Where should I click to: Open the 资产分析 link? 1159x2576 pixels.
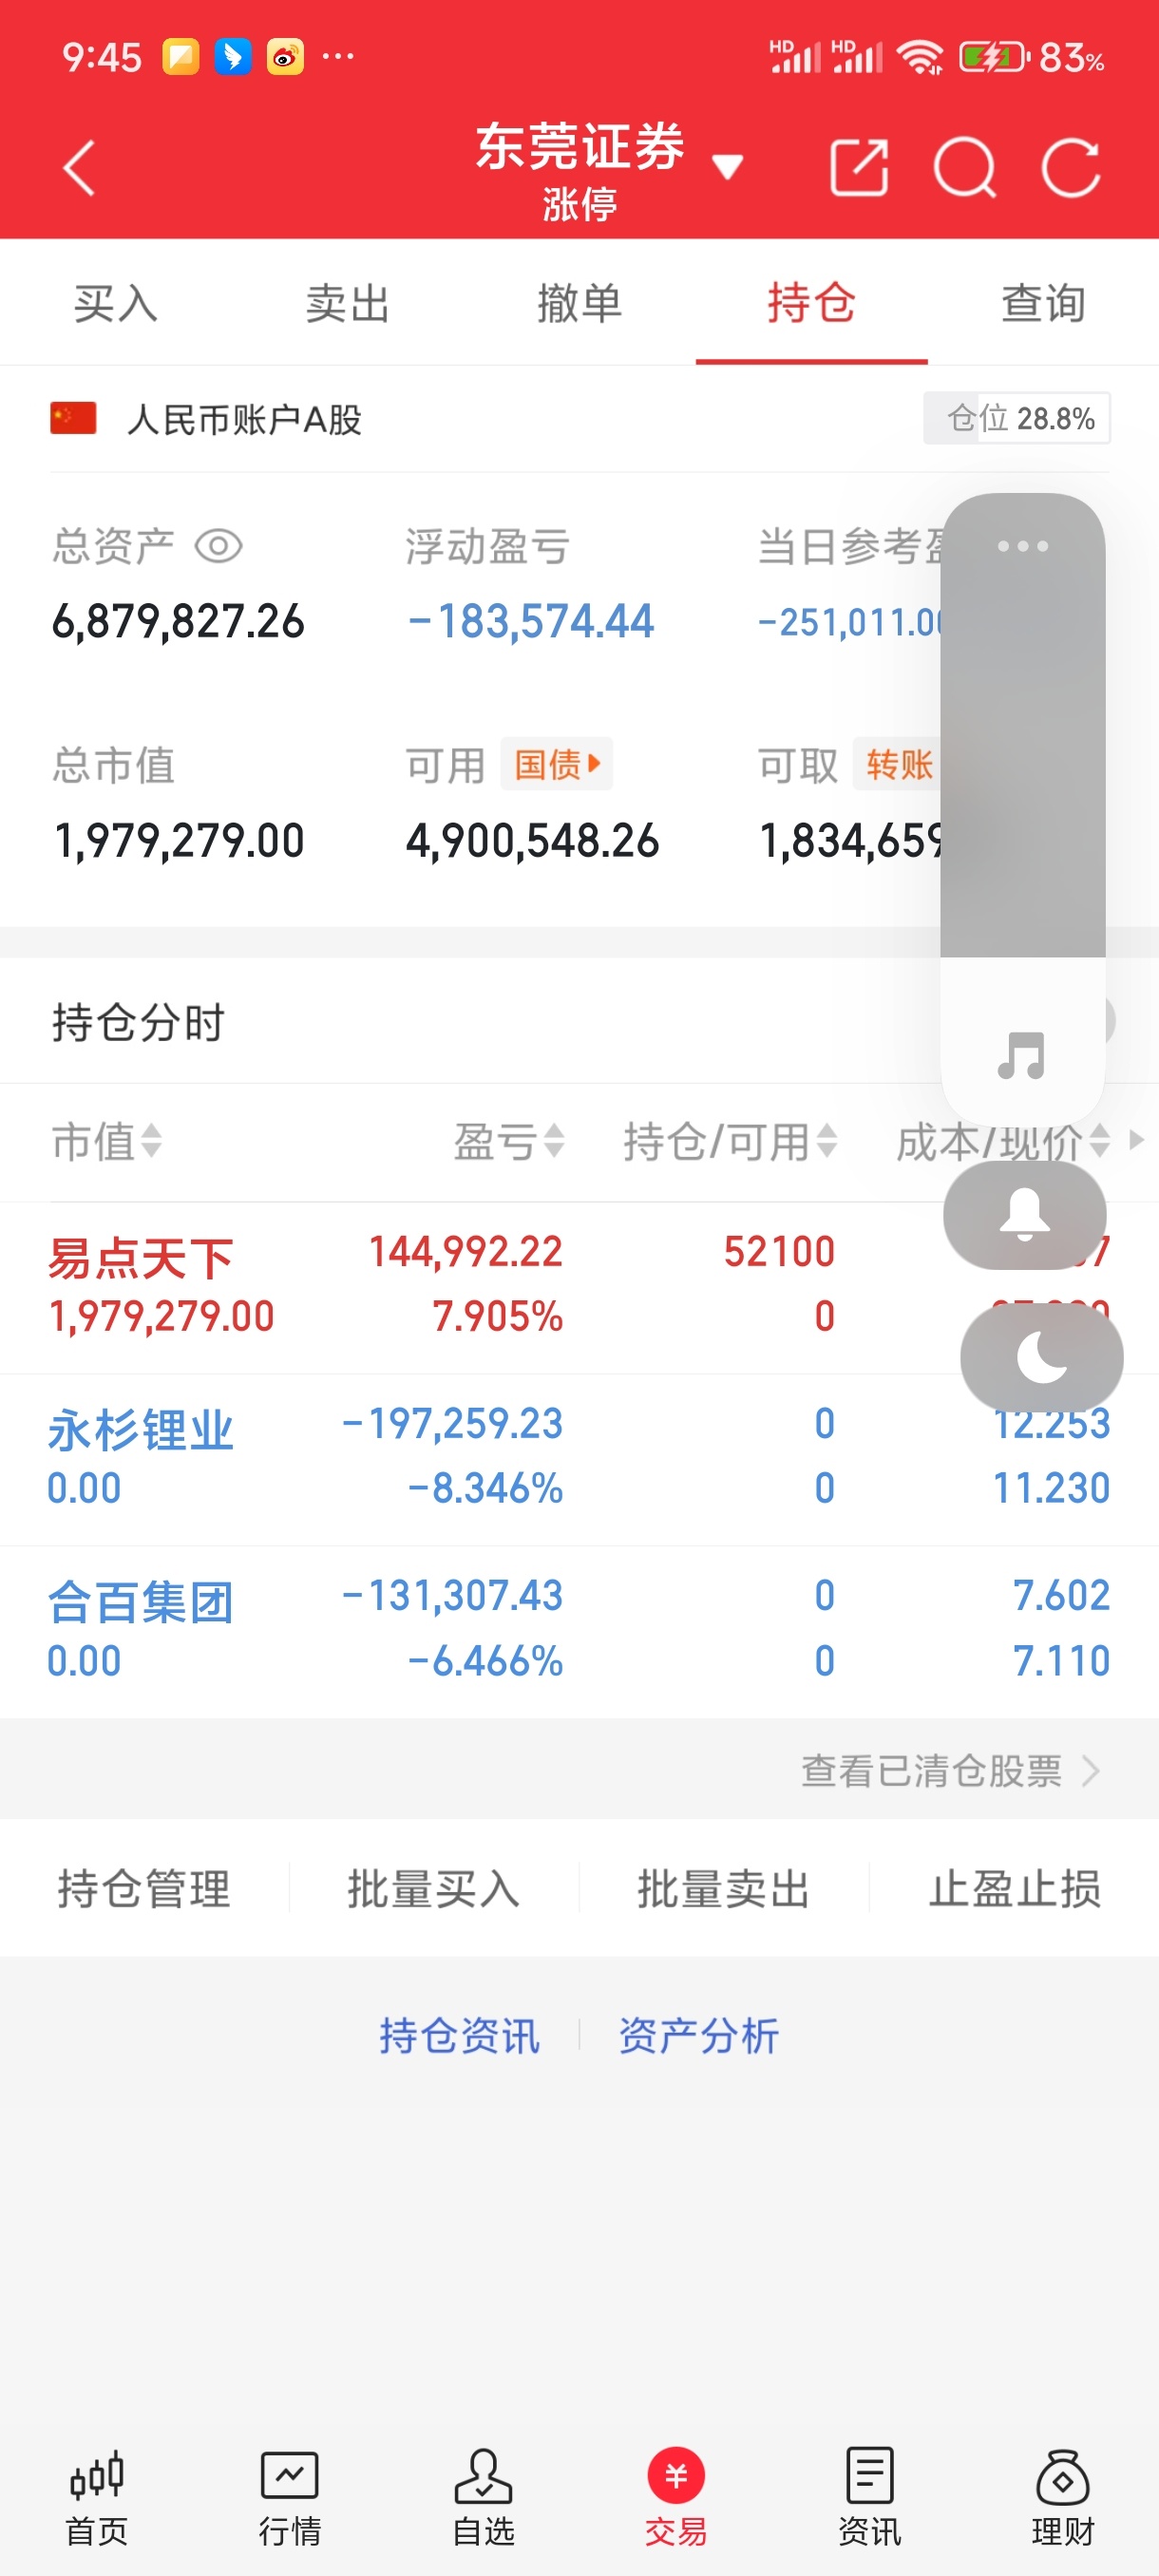coord(698,2036)
